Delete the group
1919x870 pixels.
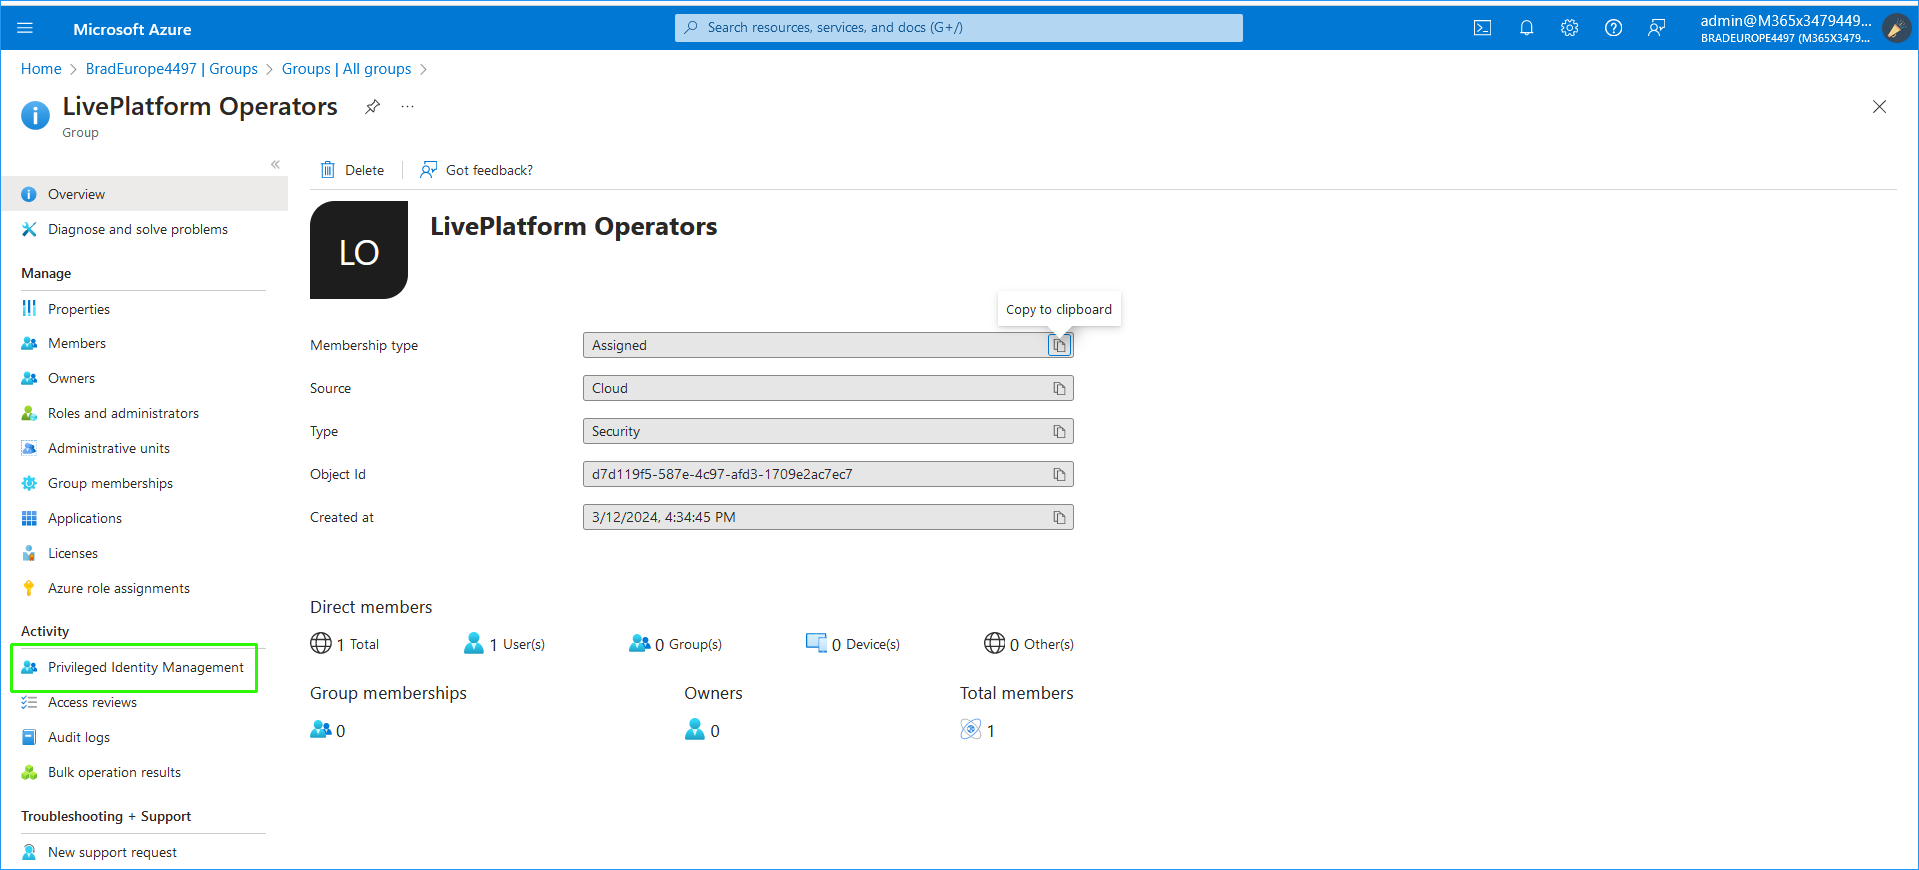(x=352, y=170)
